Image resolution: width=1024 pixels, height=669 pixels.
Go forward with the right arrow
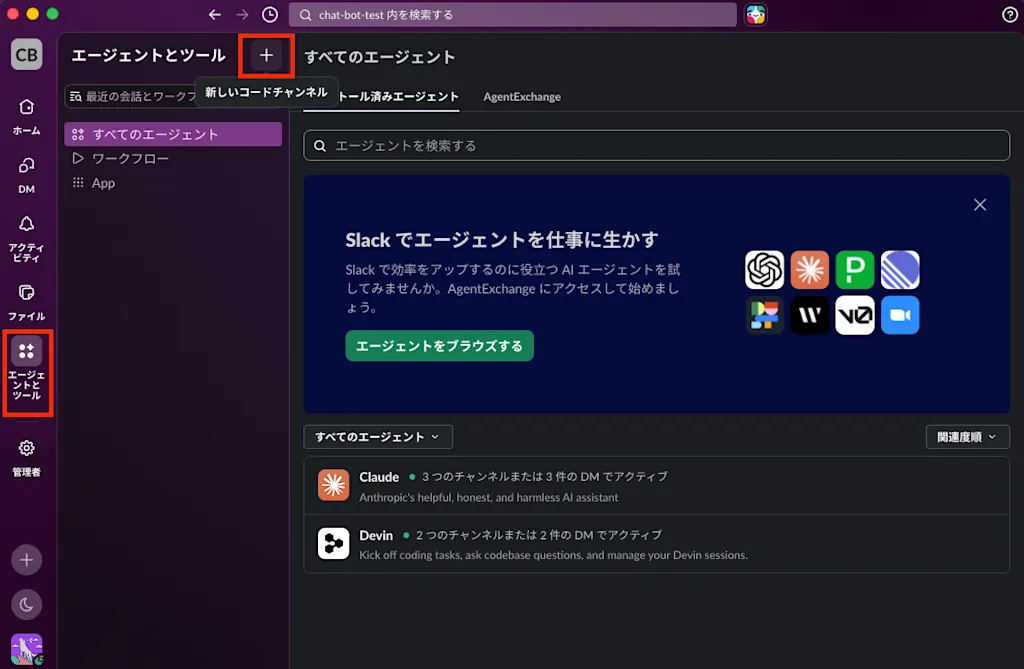242,14
